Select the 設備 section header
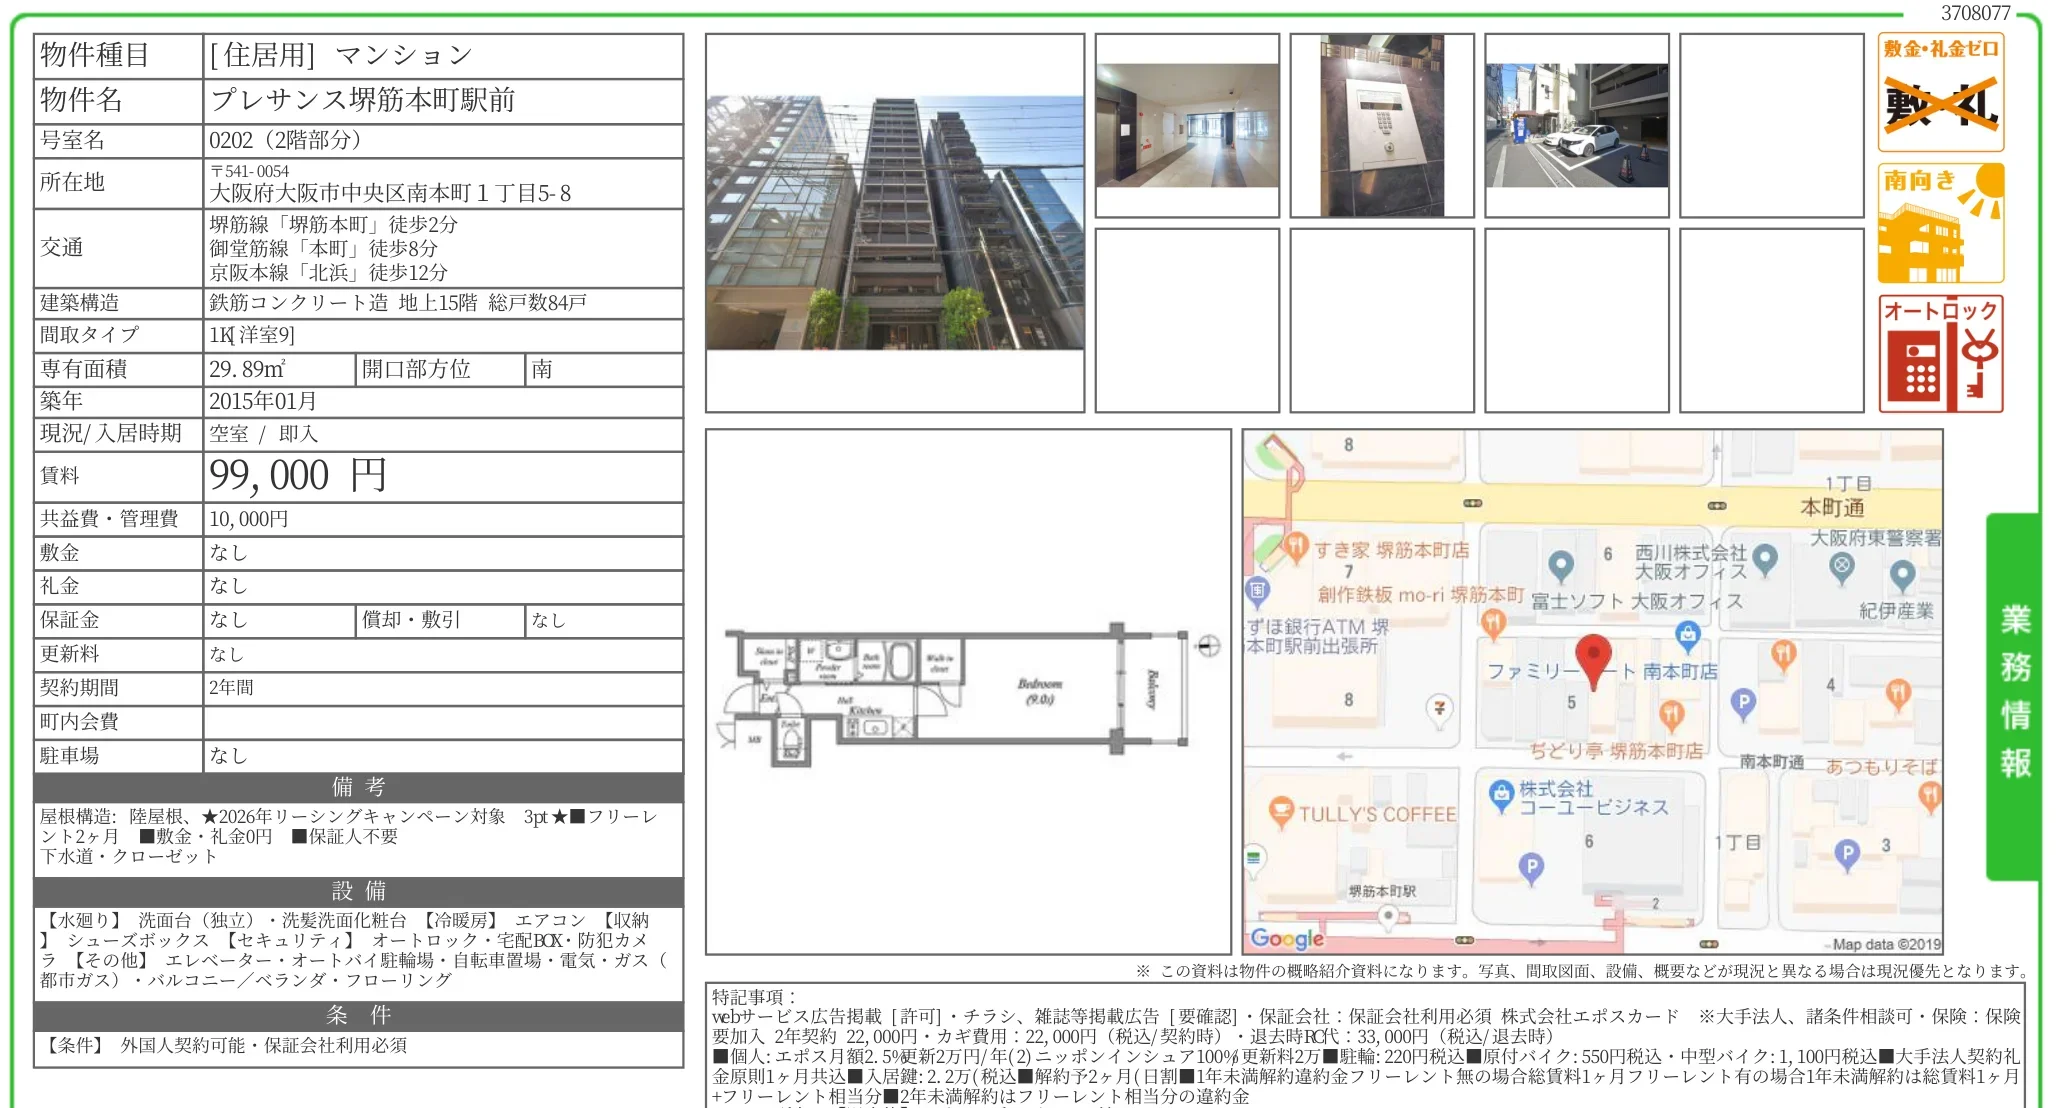This screenshot has height=1108, width=2056. [x=355, y=892]
